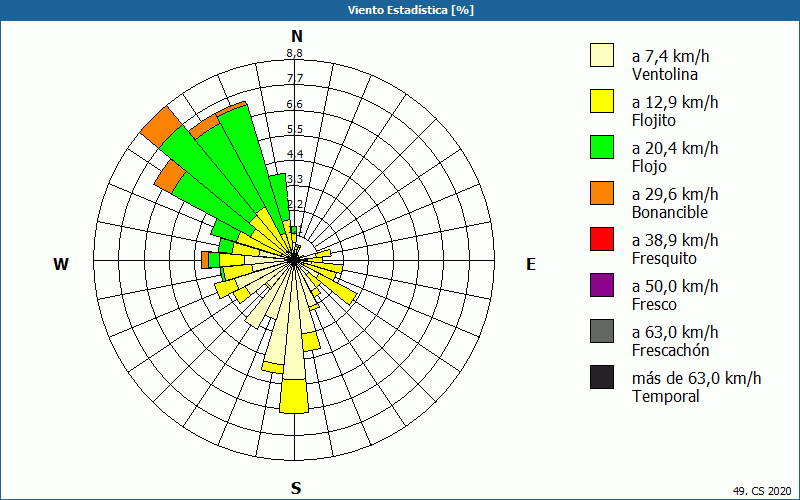Click the 'Fresquito' legend label
This screenshot has height=500, width=800.
click(664, 258)
